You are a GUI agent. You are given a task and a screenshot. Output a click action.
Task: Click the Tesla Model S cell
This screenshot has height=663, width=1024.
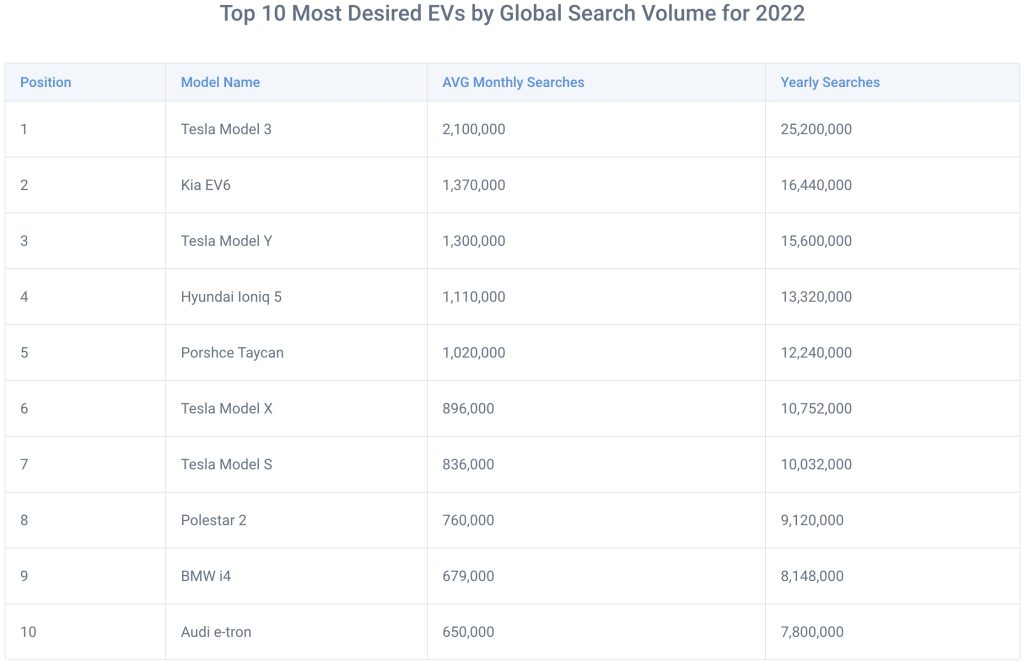coord(226,465)
